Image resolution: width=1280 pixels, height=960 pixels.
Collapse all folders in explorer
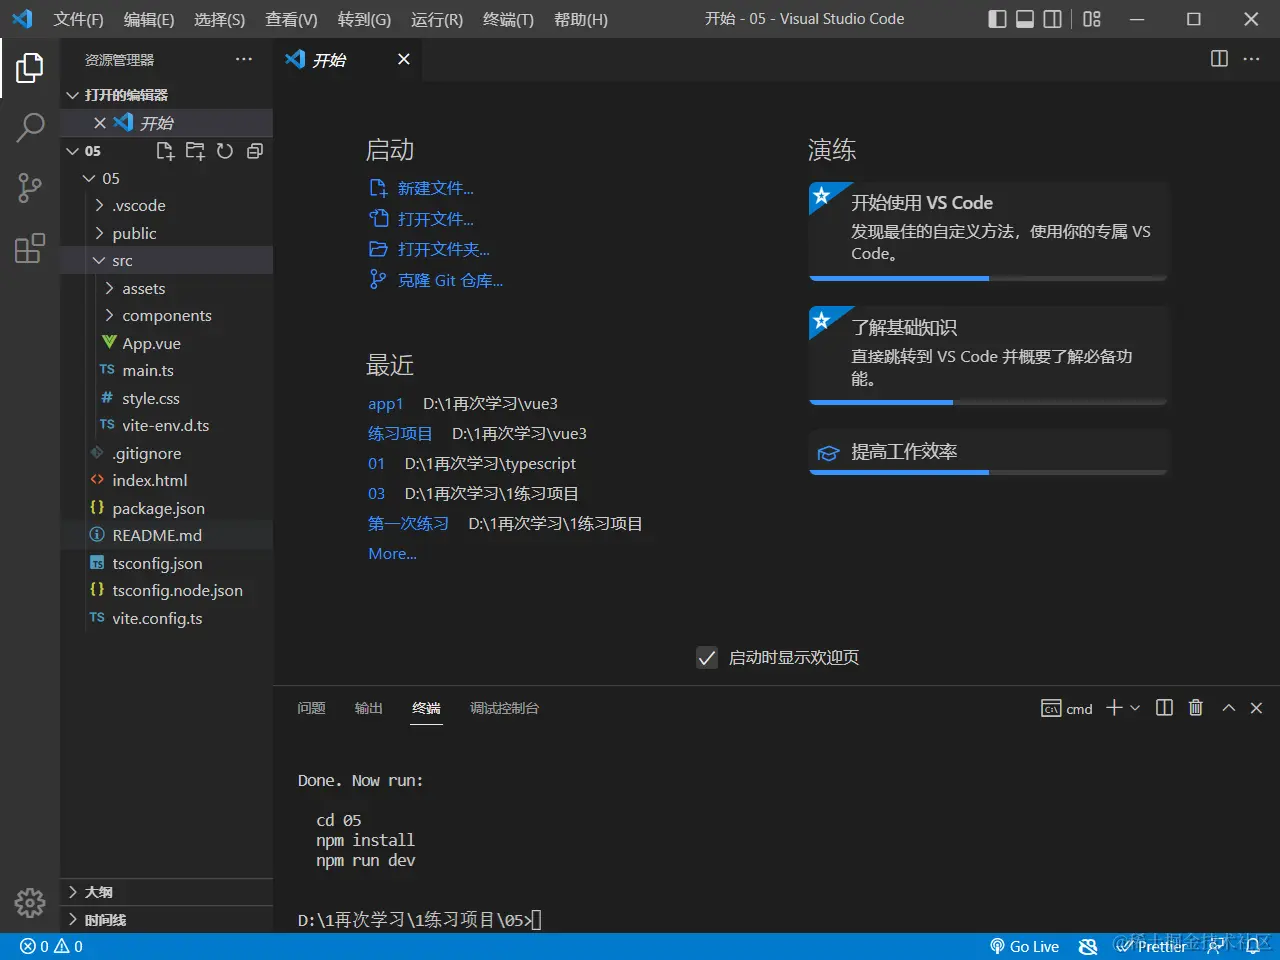[x=255, y=151]
